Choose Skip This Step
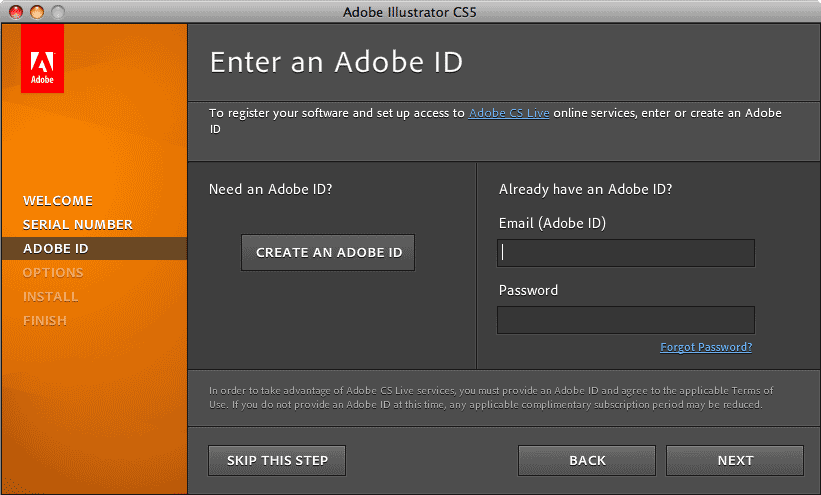The width and height of the screenshot is (821, 495). (x=277, y=460)
